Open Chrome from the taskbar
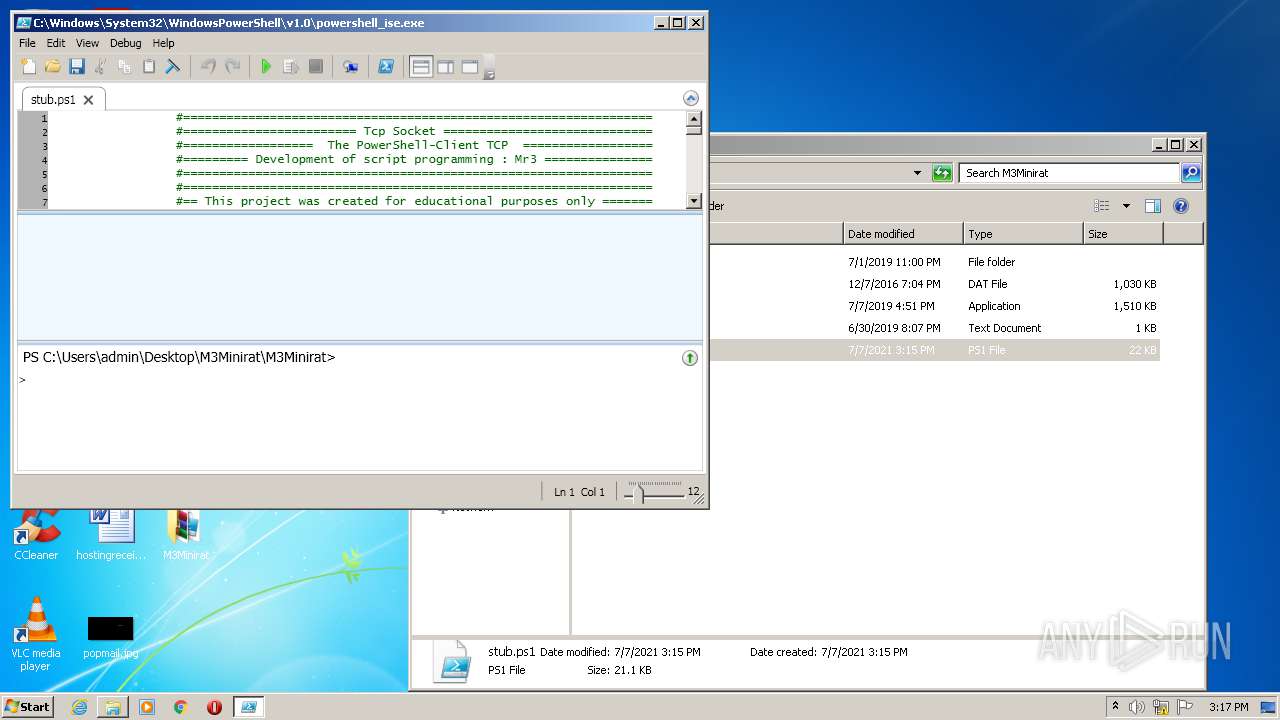 pyautogui.click(x=181, y=707)
